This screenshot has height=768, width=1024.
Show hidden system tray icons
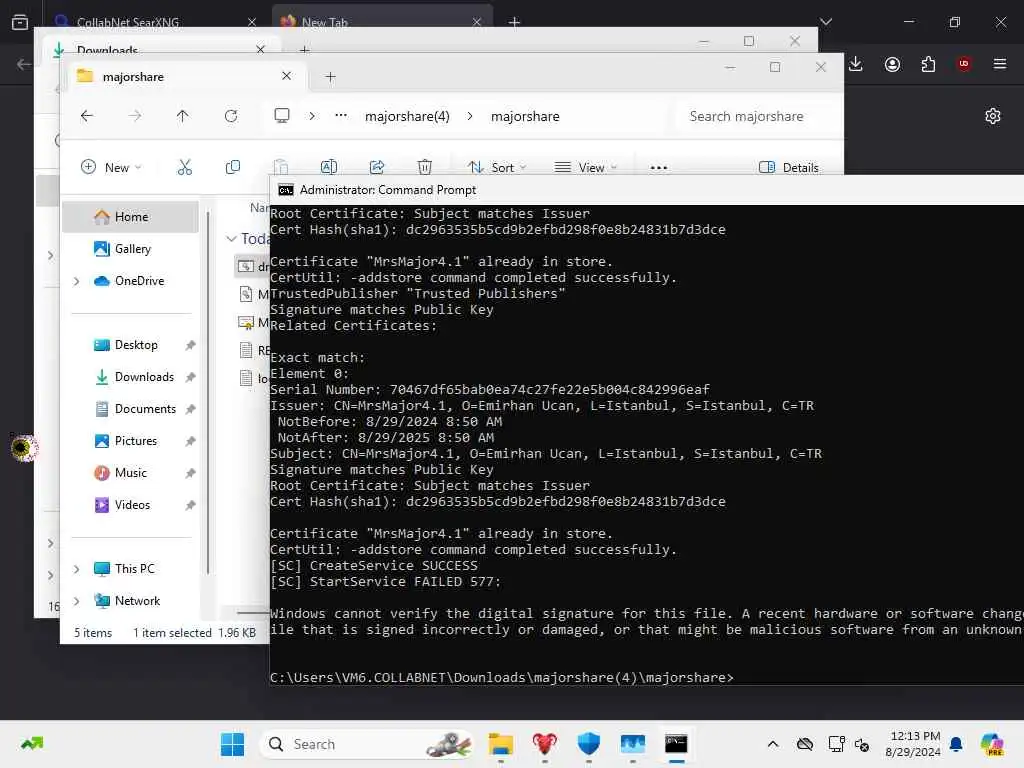click(x=773, y=744)
